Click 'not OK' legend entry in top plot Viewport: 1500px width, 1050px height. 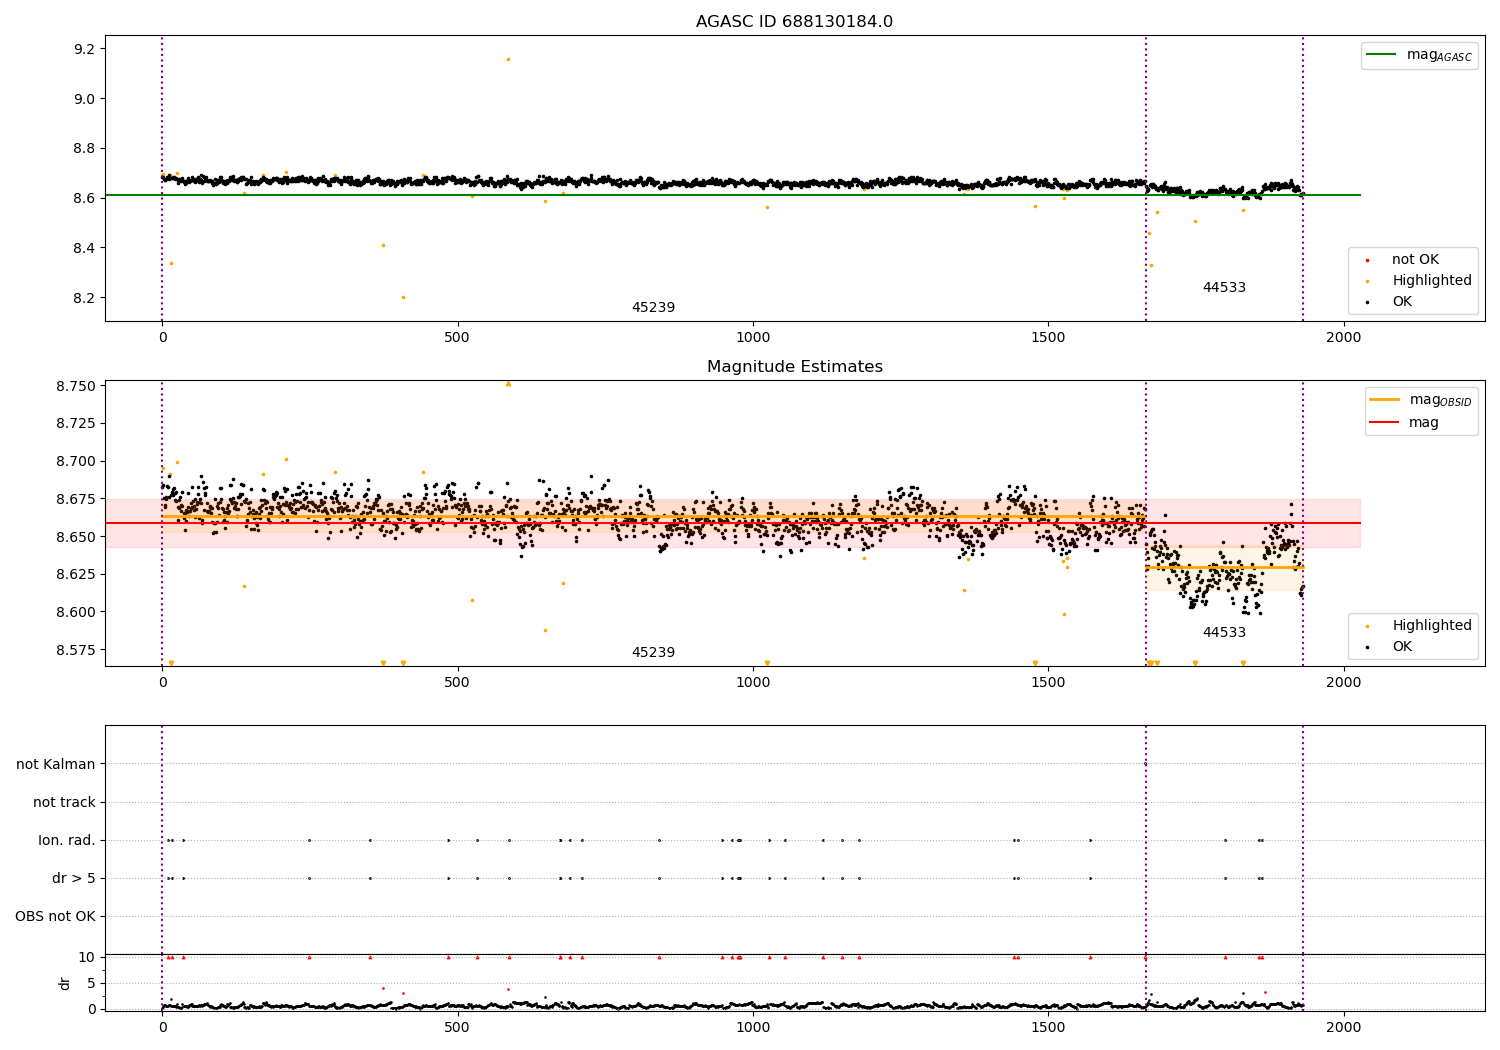click(1415, 260)
